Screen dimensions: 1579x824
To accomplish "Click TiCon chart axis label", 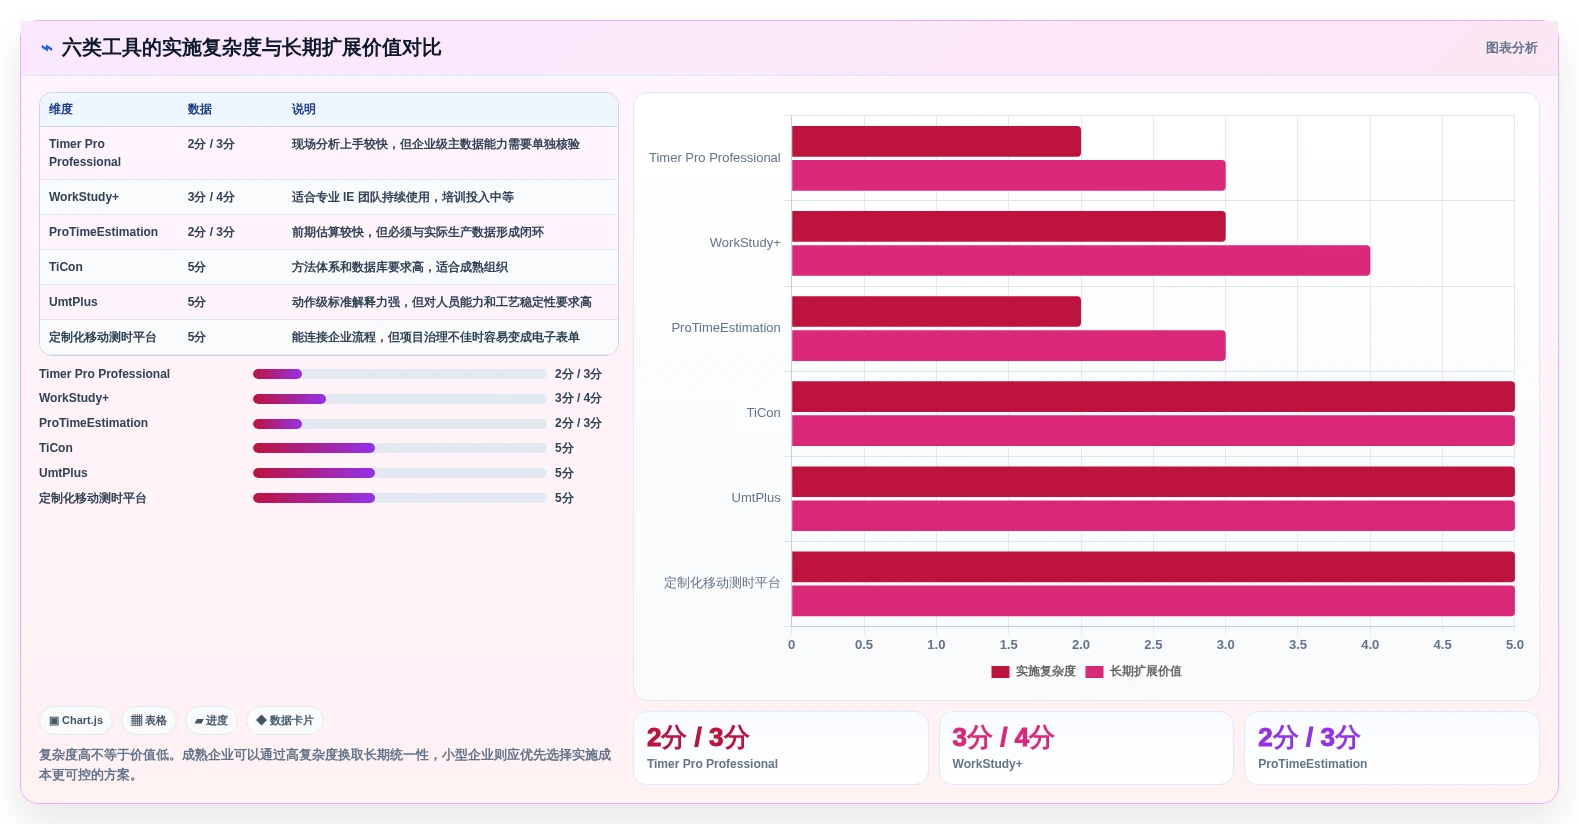I will click(x=763, y=413).
